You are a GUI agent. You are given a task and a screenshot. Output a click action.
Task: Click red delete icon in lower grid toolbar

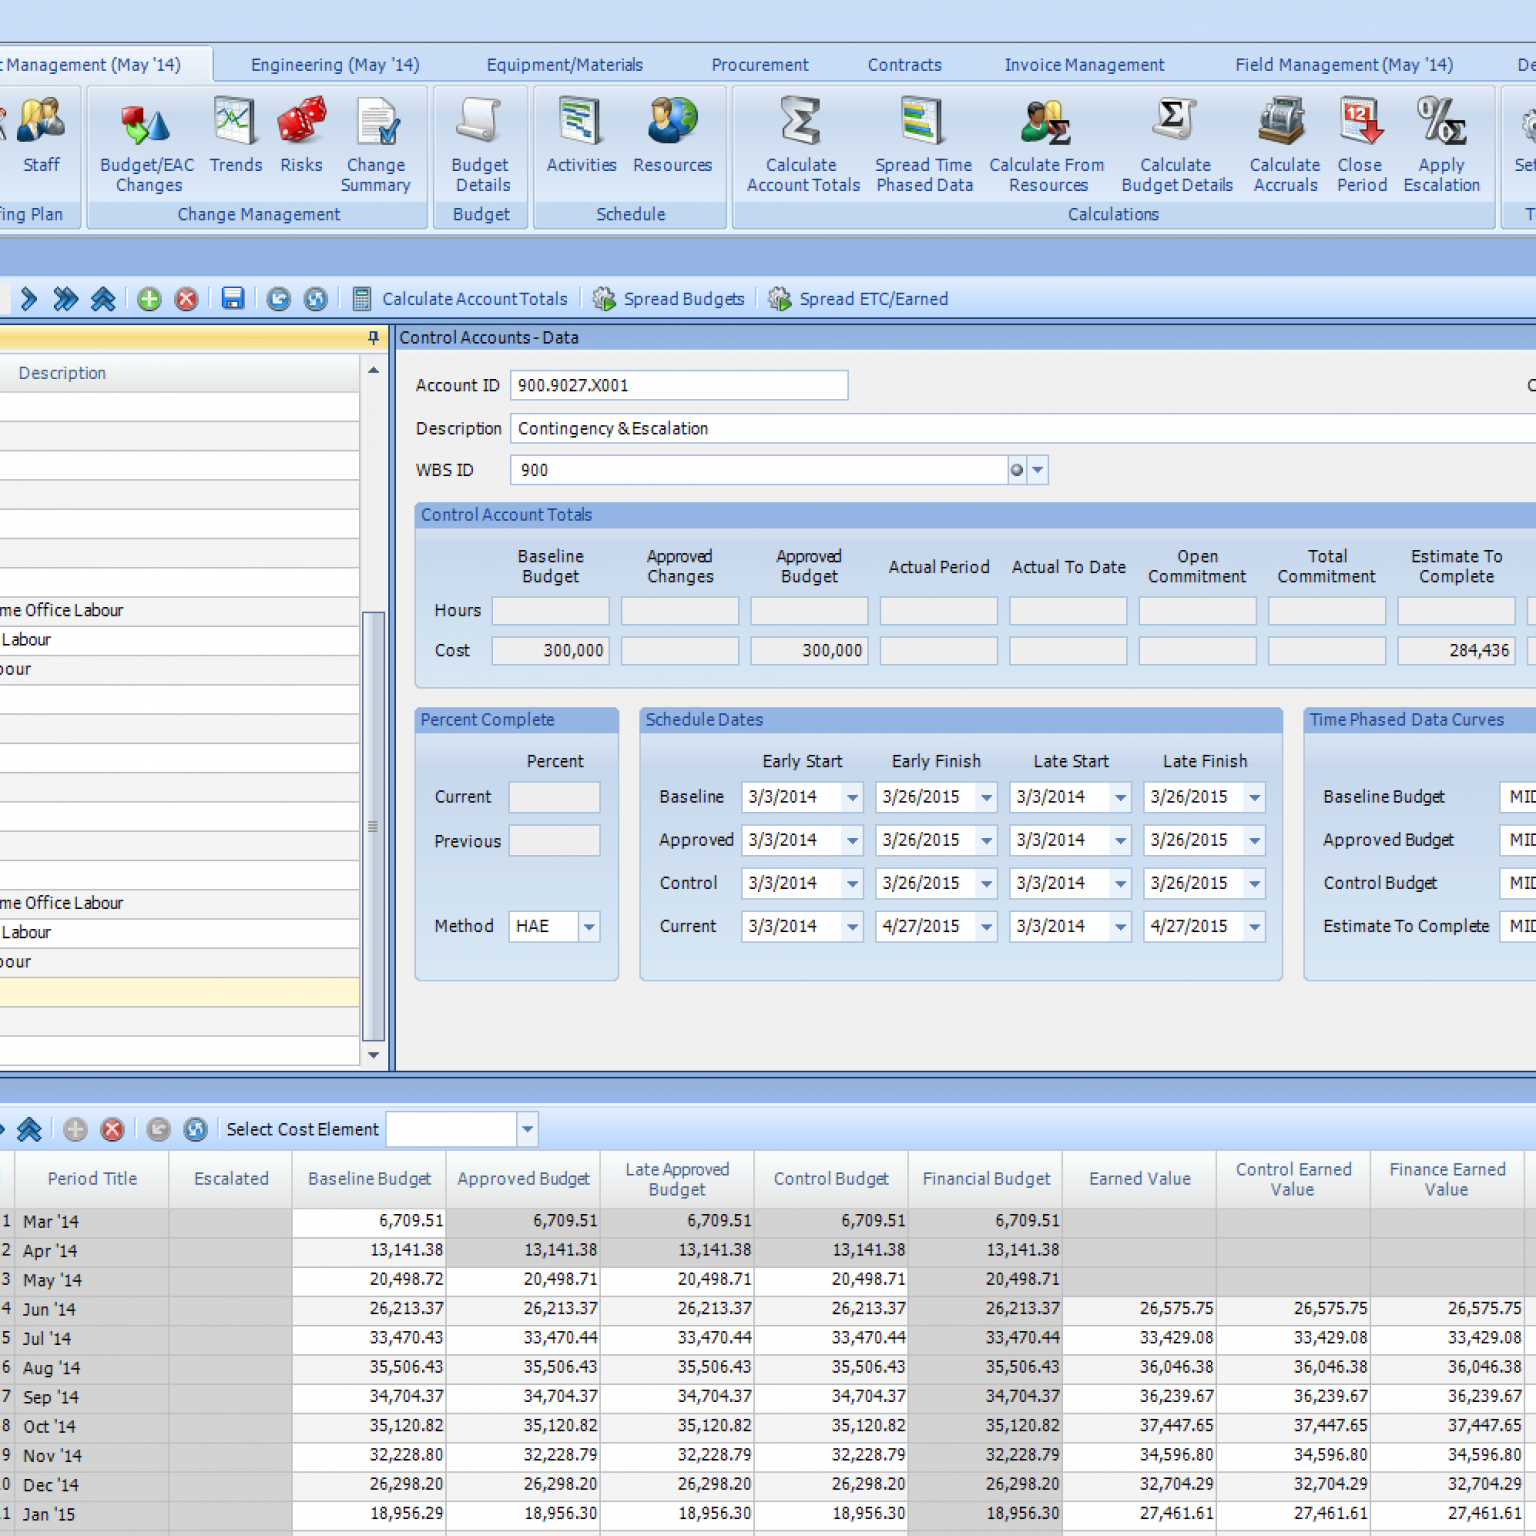coord(112,1130)
